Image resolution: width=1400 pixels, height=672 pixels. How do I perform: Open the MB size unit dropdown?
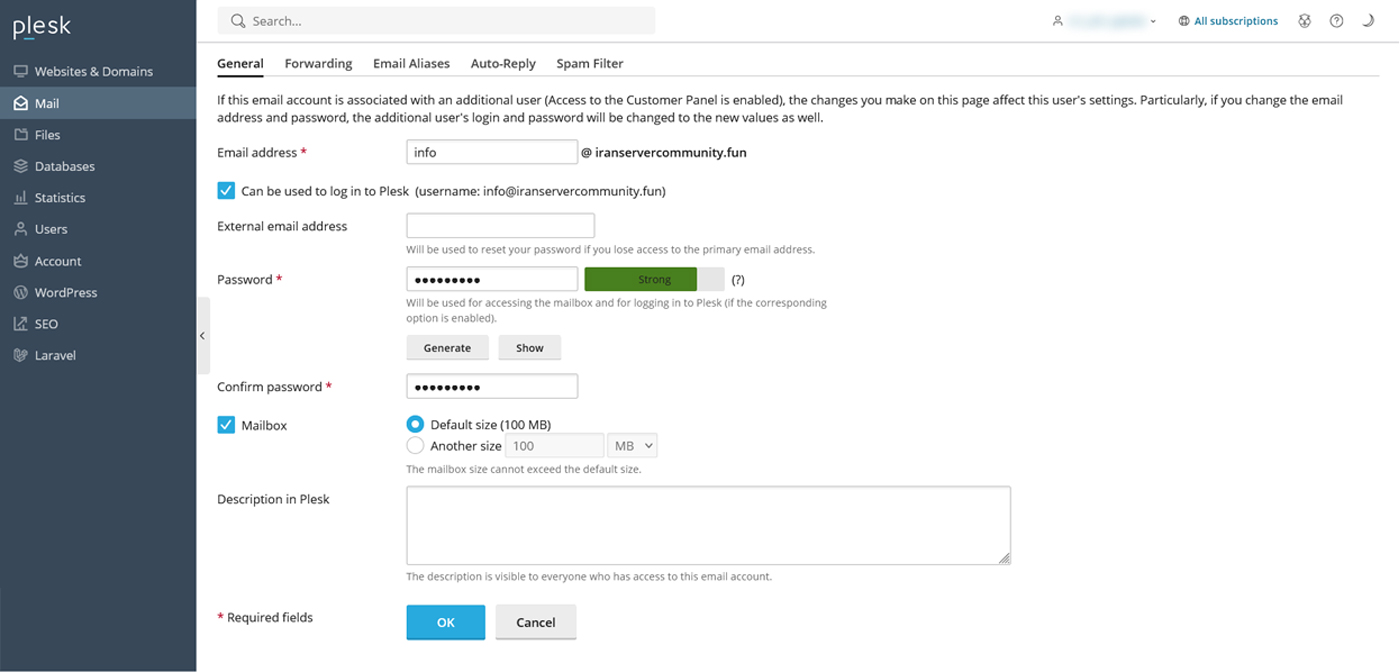(633, 446)
